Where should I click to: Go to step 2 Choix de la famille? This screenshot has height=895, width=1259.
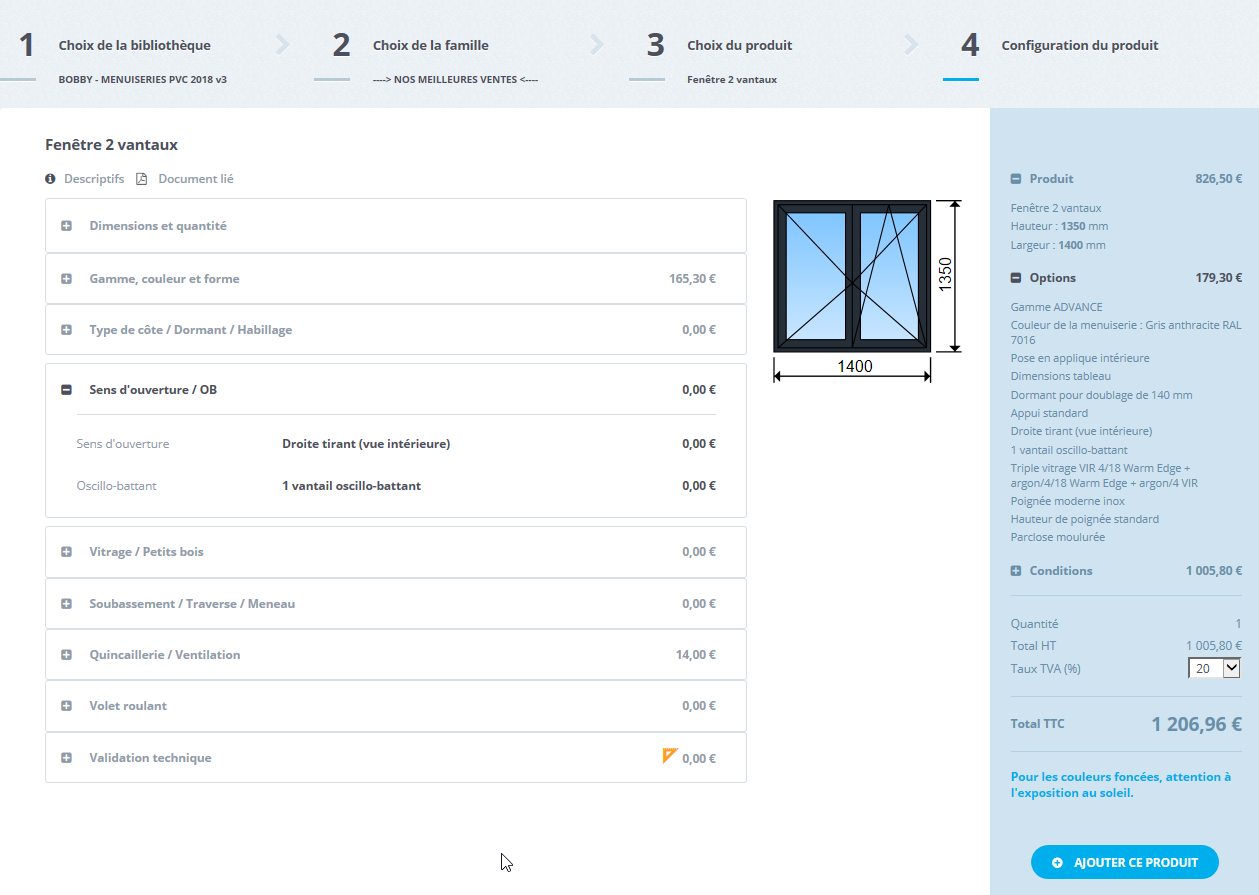click(430, 45)
